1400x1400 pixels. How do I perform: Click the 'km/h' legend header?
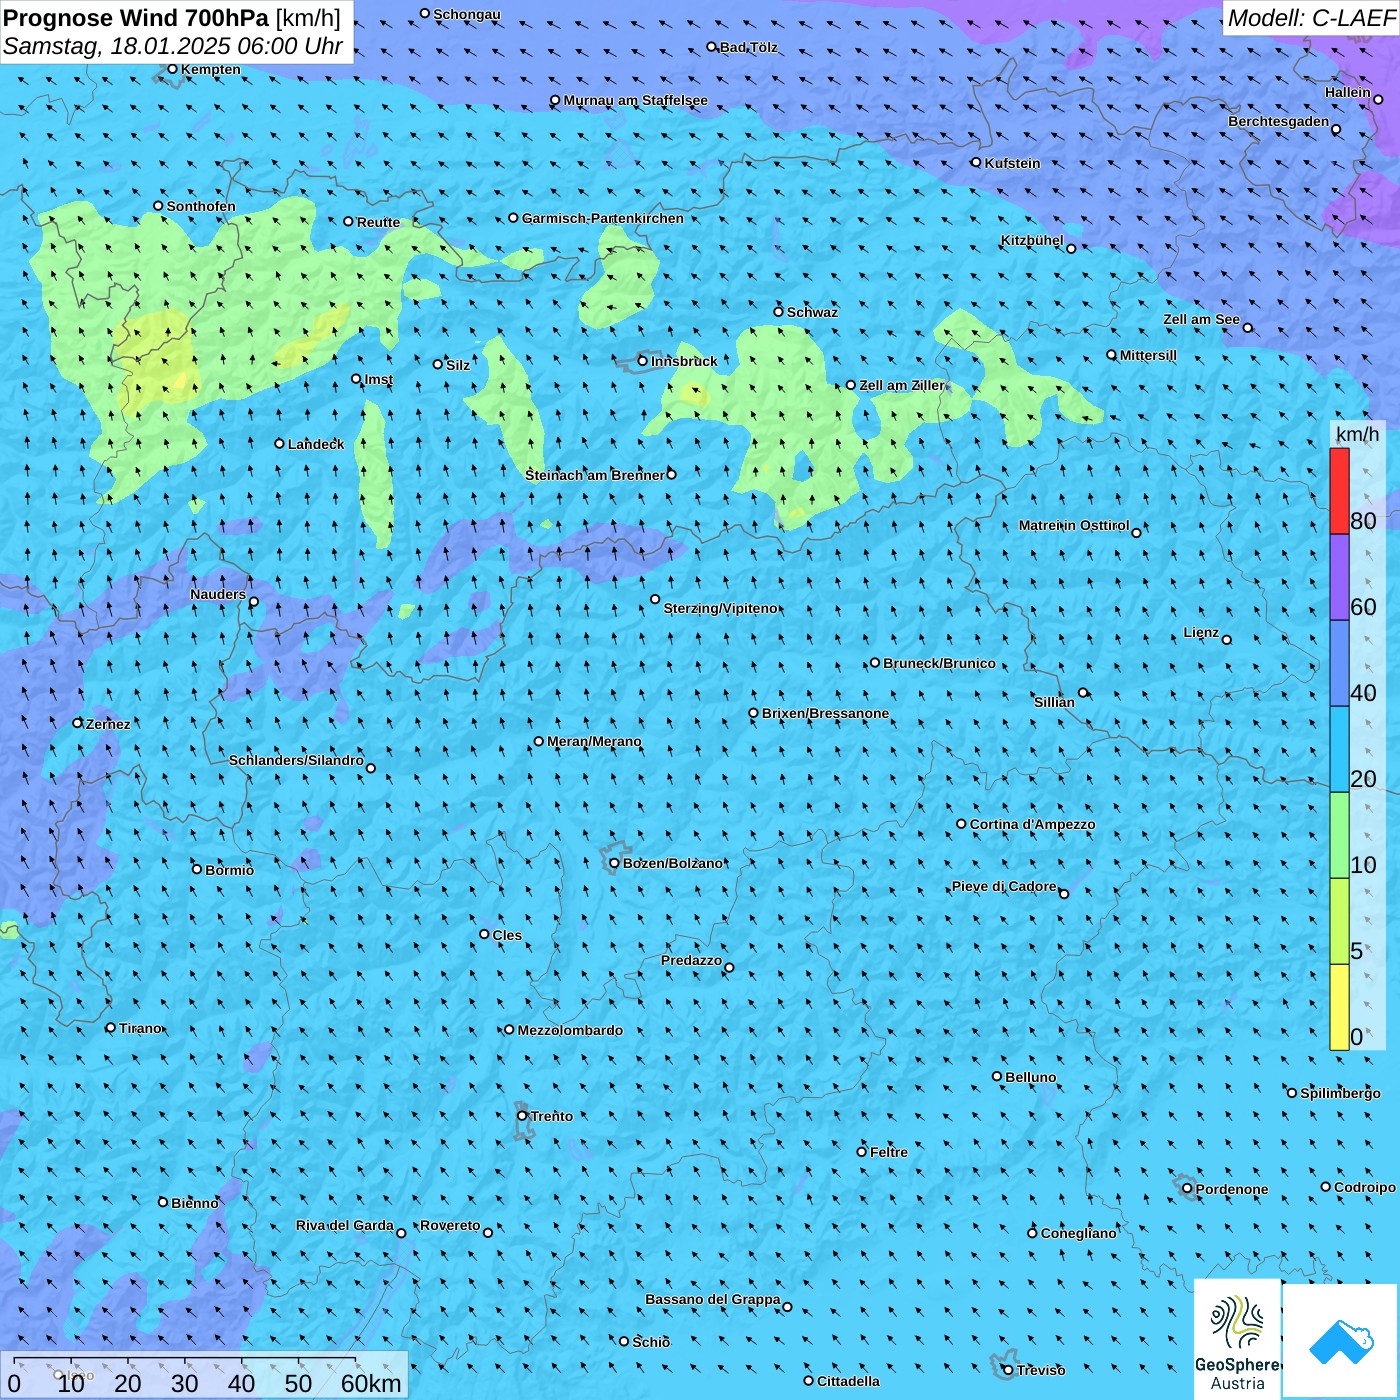(1357, 434)
